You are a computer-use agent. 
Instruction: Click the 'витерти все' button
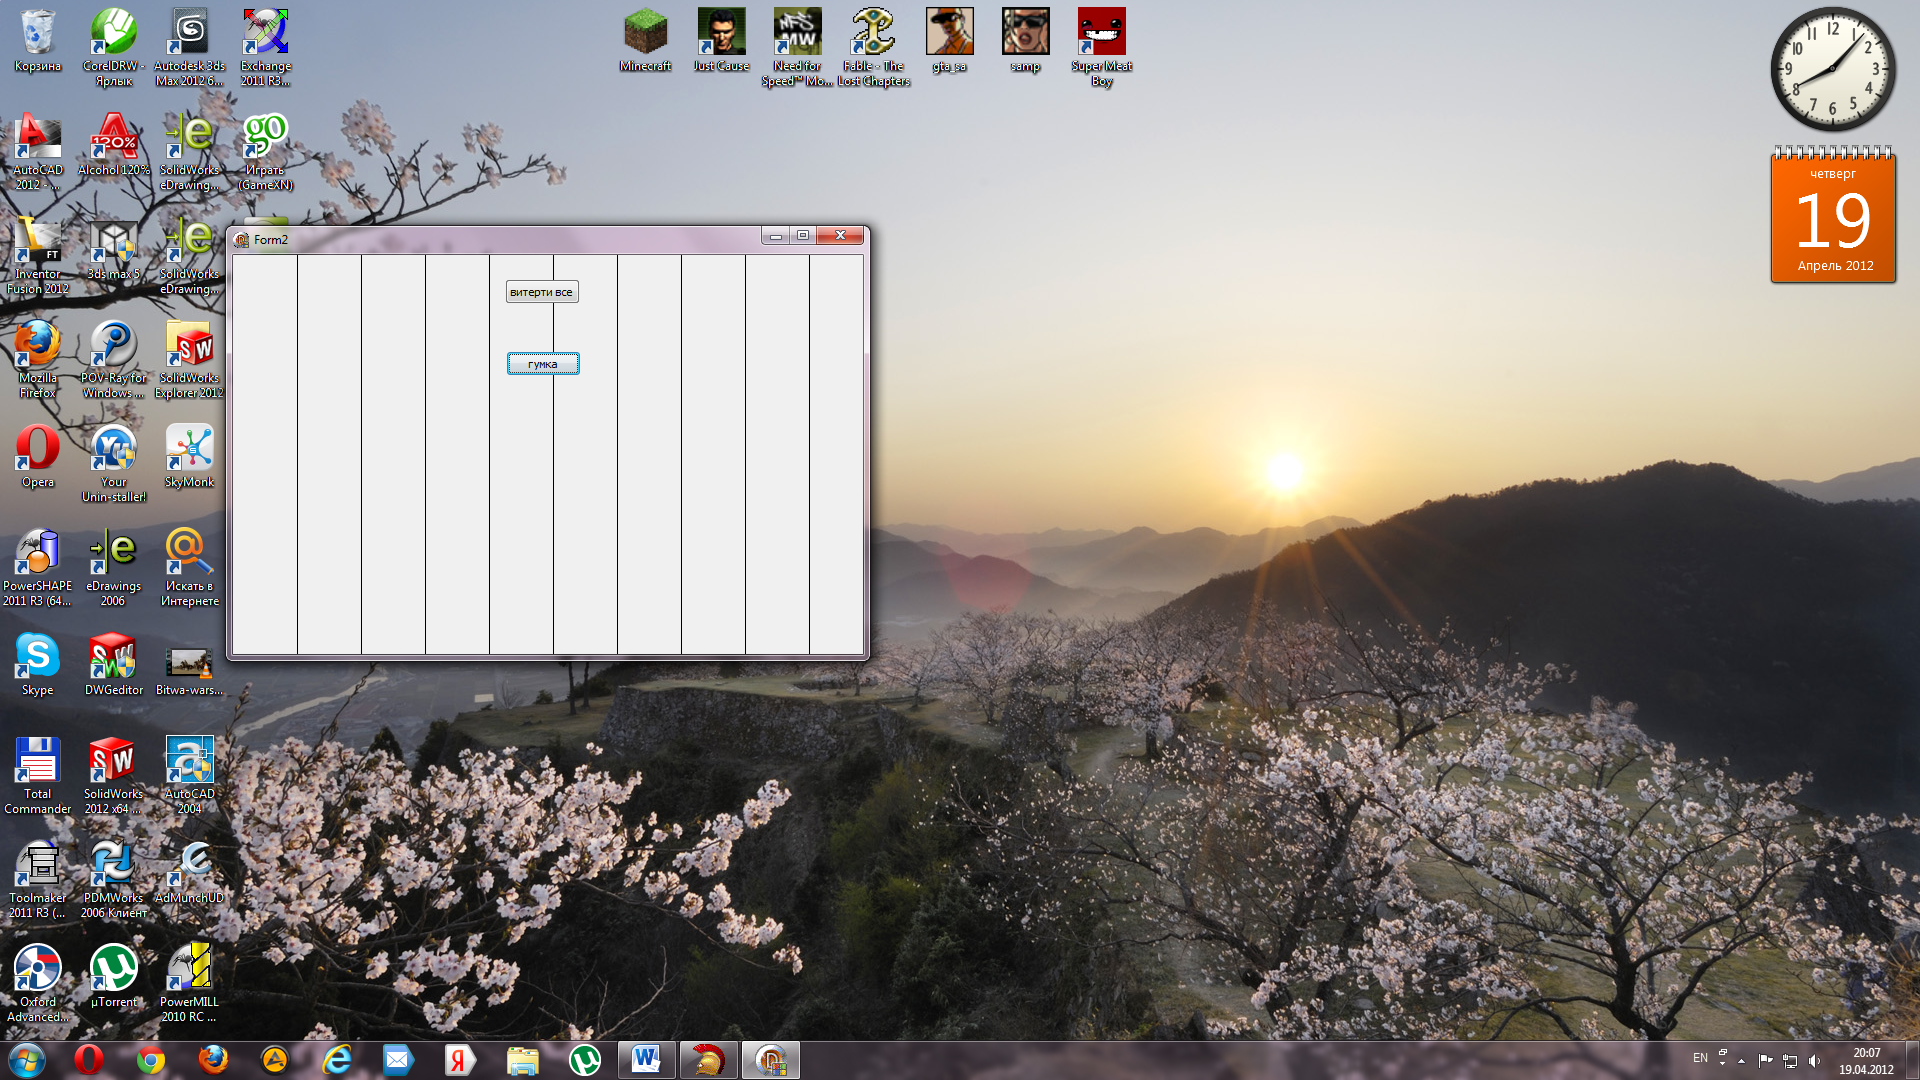pyautogui.click(x=541, y=292)
